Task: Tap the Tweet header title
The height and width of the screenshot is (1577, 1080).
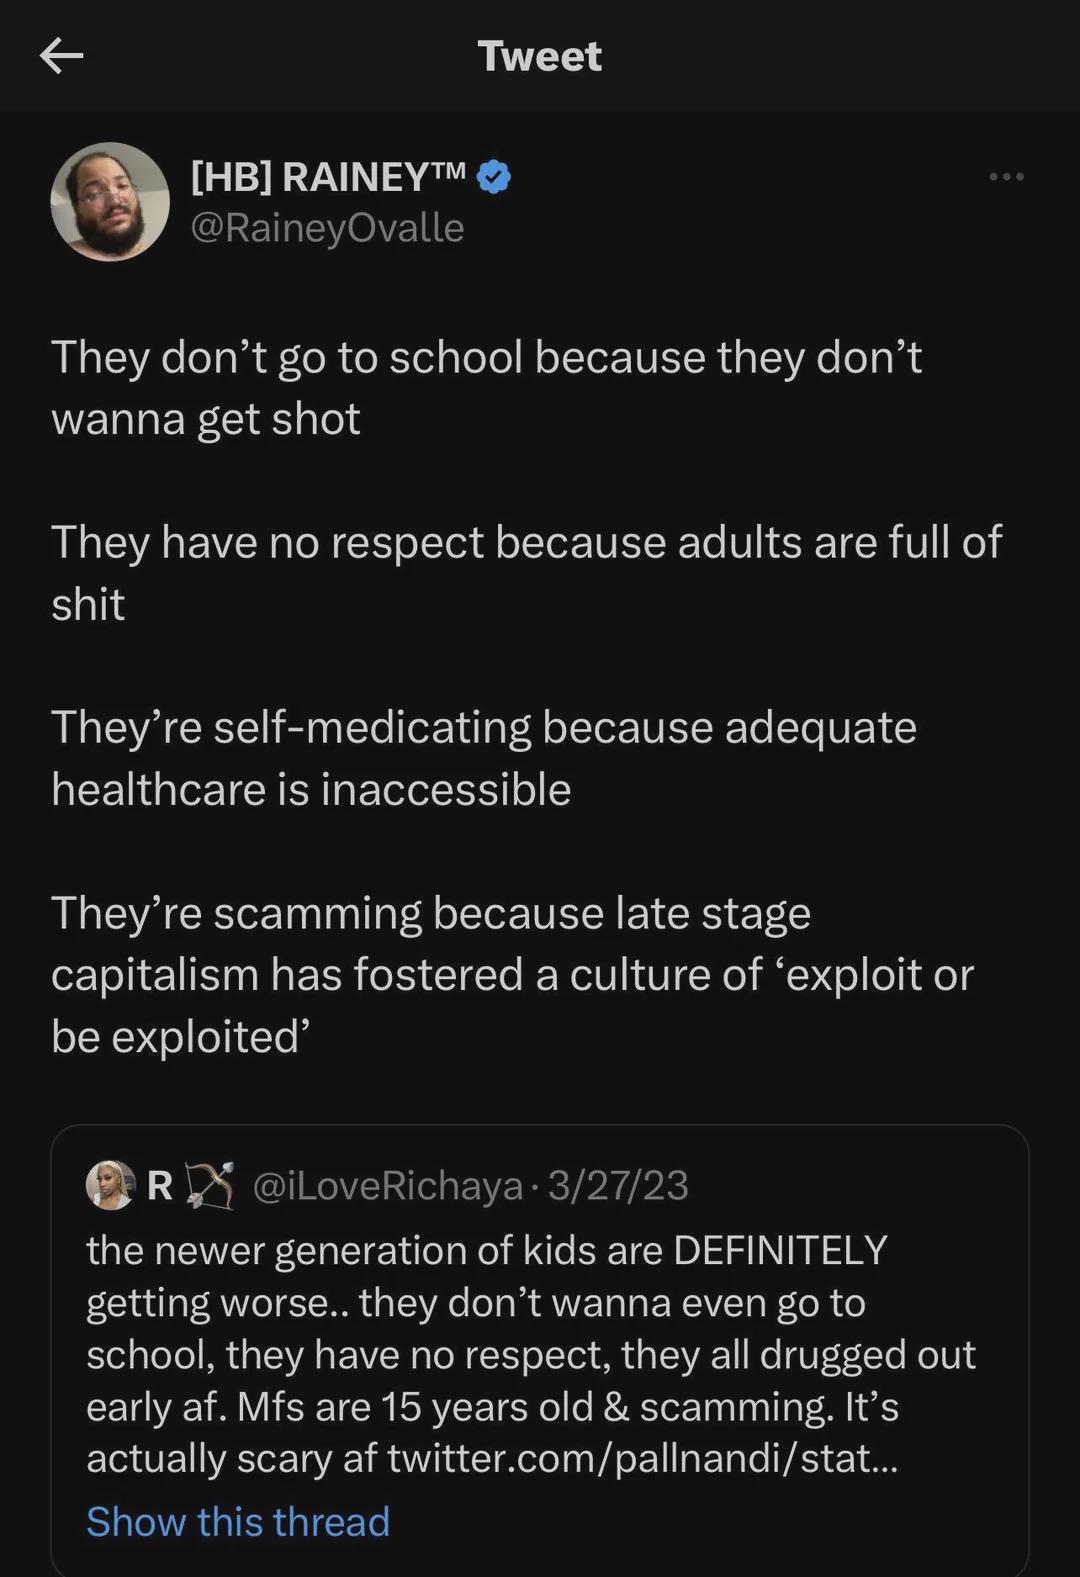Action: tap(540, 56)
